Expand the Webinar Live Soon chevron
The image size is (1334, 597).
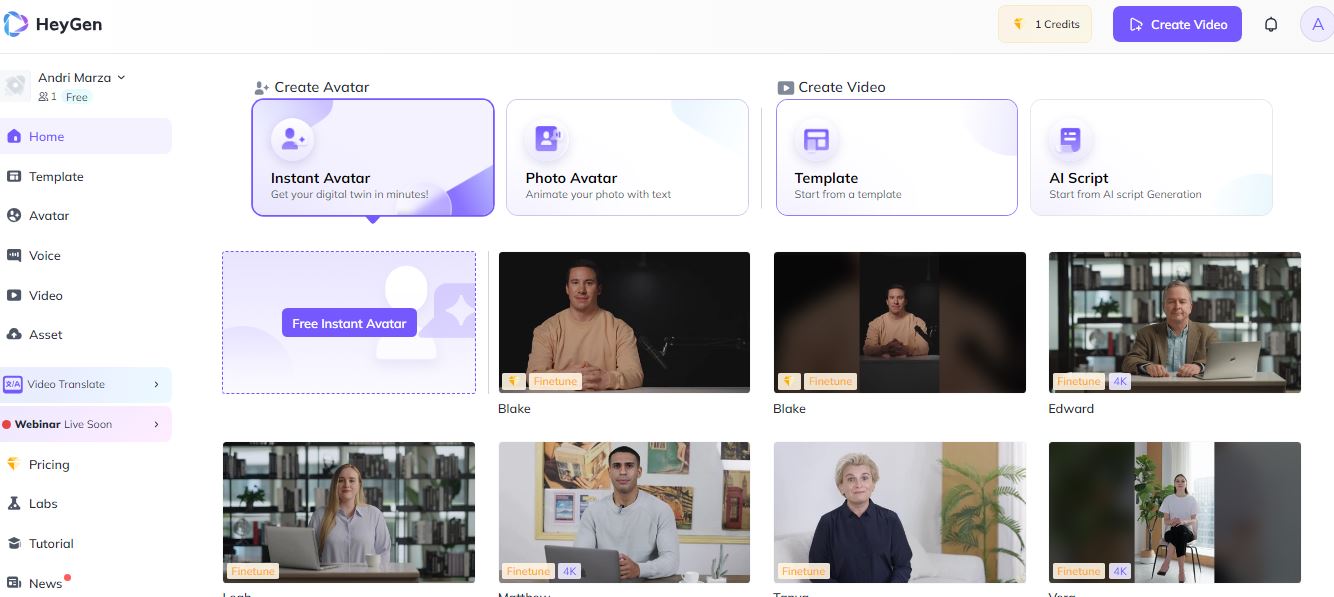click(156, 424)
